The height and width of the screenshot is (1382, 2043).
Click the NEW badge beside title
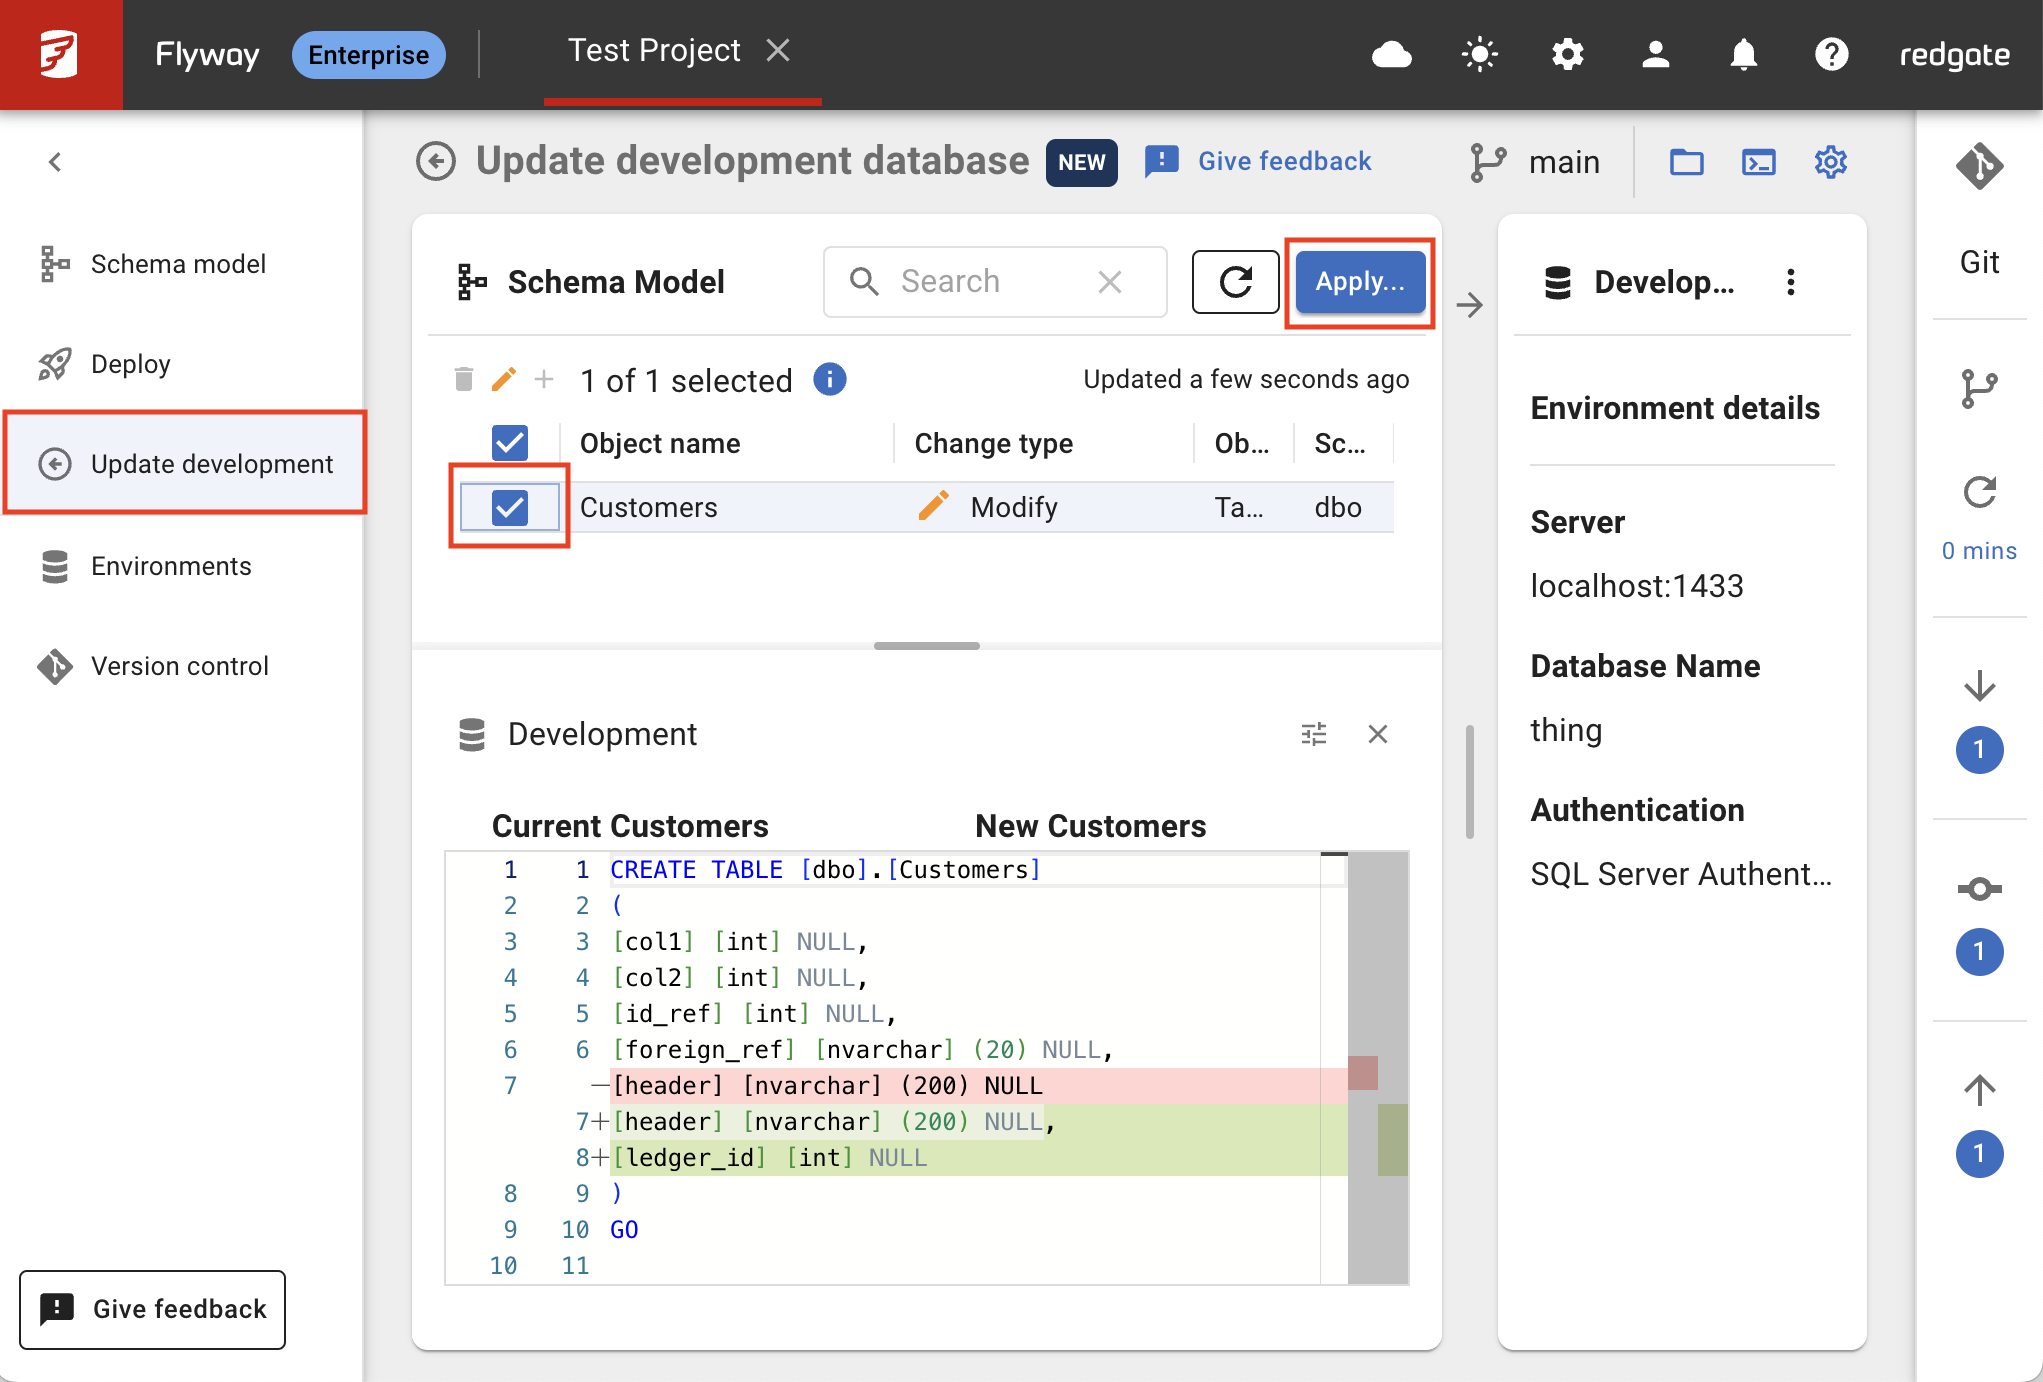coord(1081,162)
